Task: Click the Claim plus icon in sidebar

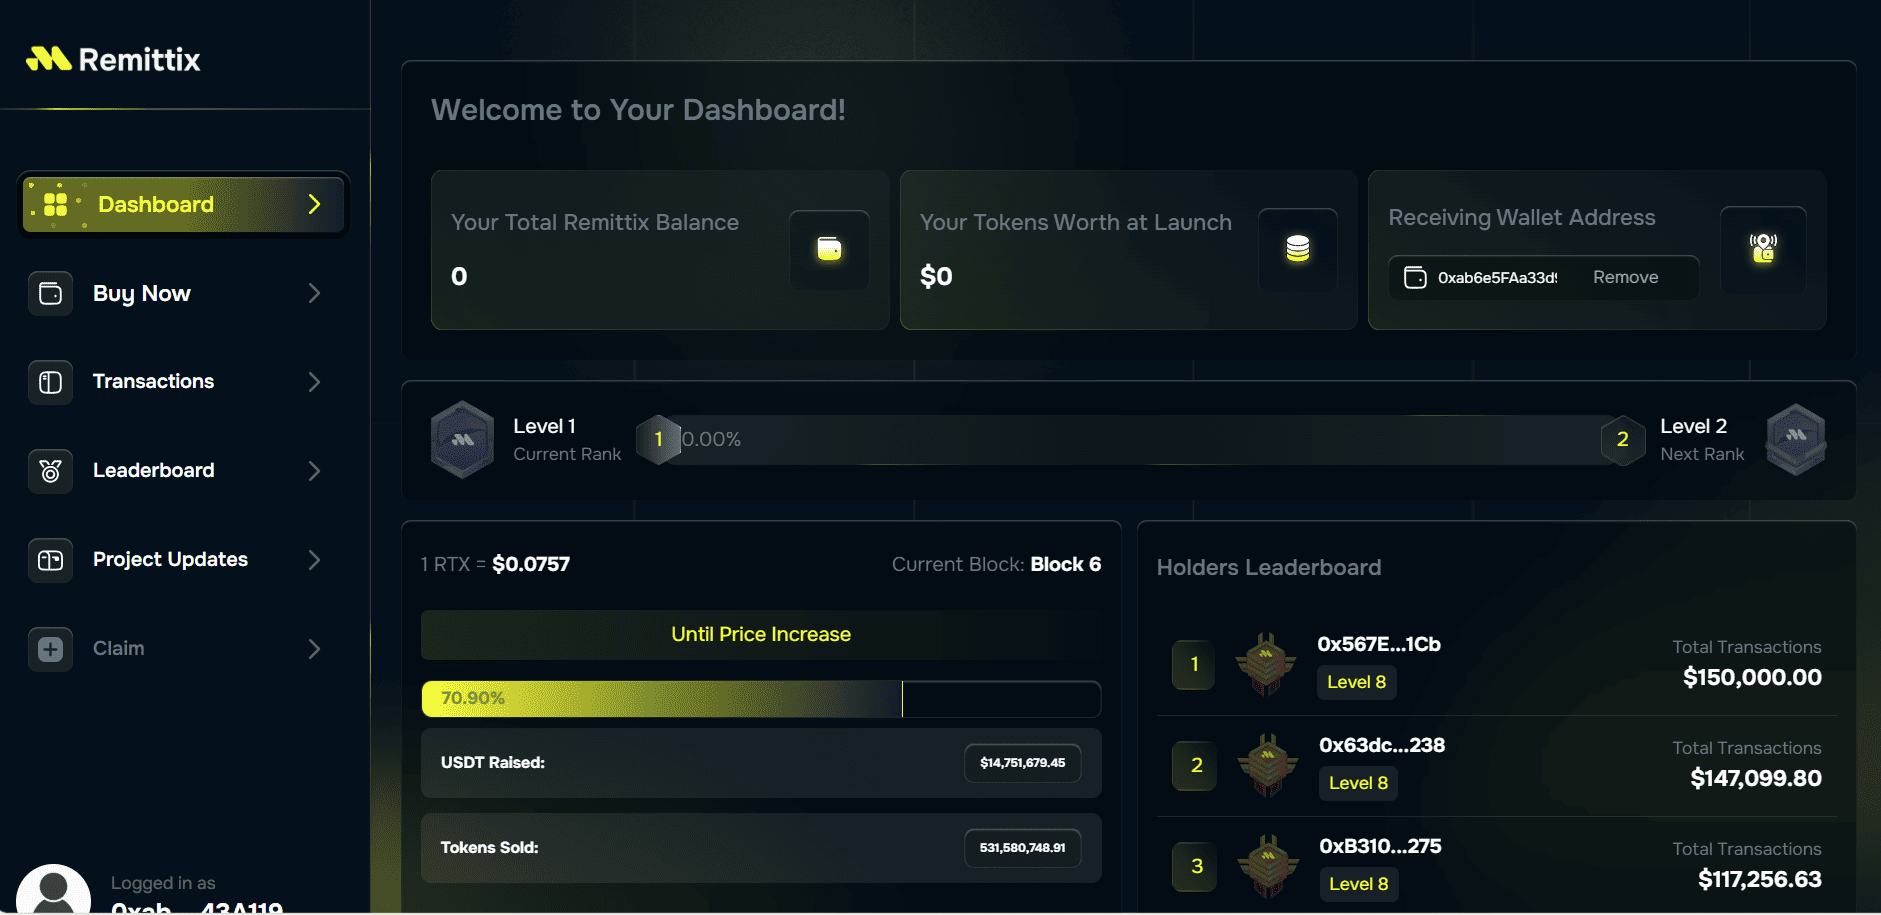Action: [50, 649]
